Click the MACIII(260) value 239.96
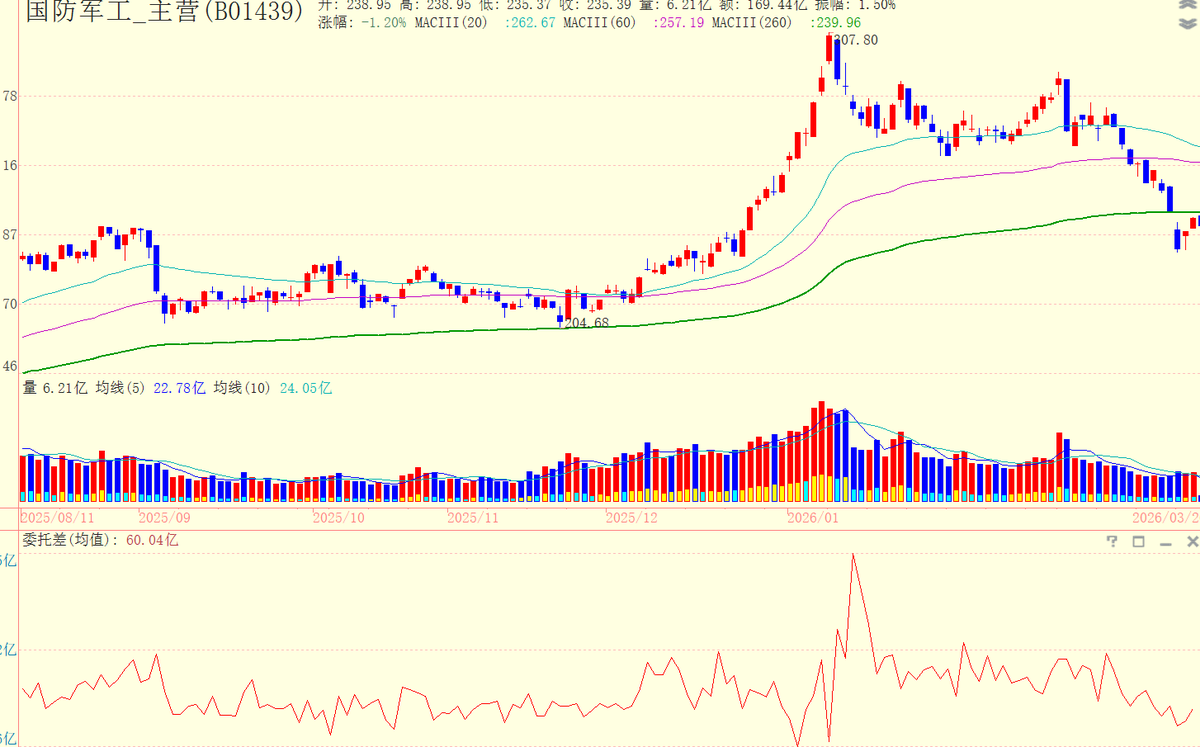Screen dimensions: 1200x747 pos(834,22)
